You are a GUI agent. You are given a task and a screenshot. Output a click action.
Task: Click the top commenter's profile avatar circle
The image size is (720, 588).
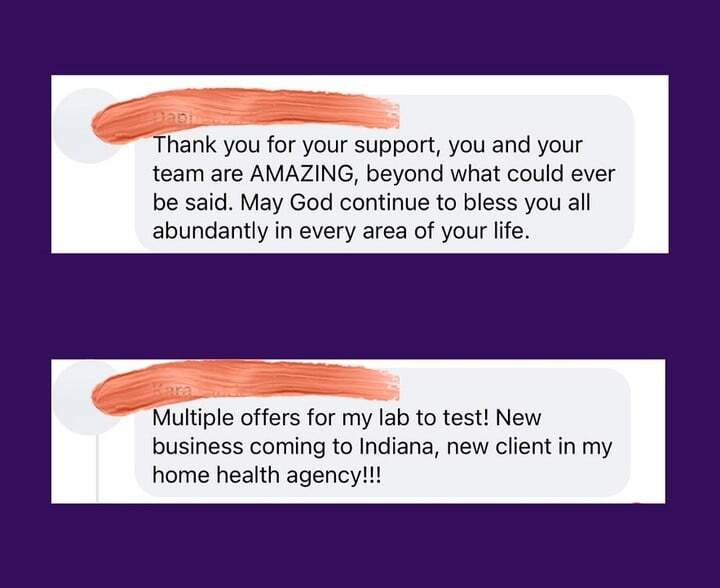click(90, 126)
